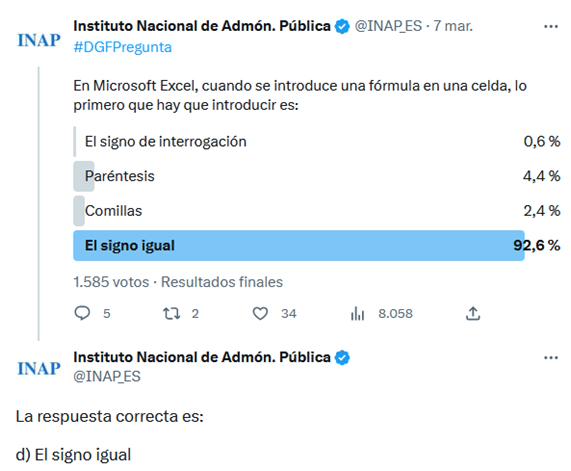Open the #DGFPregunta hashtag link
Screen dimensions: 571x471
pos(122,47)
